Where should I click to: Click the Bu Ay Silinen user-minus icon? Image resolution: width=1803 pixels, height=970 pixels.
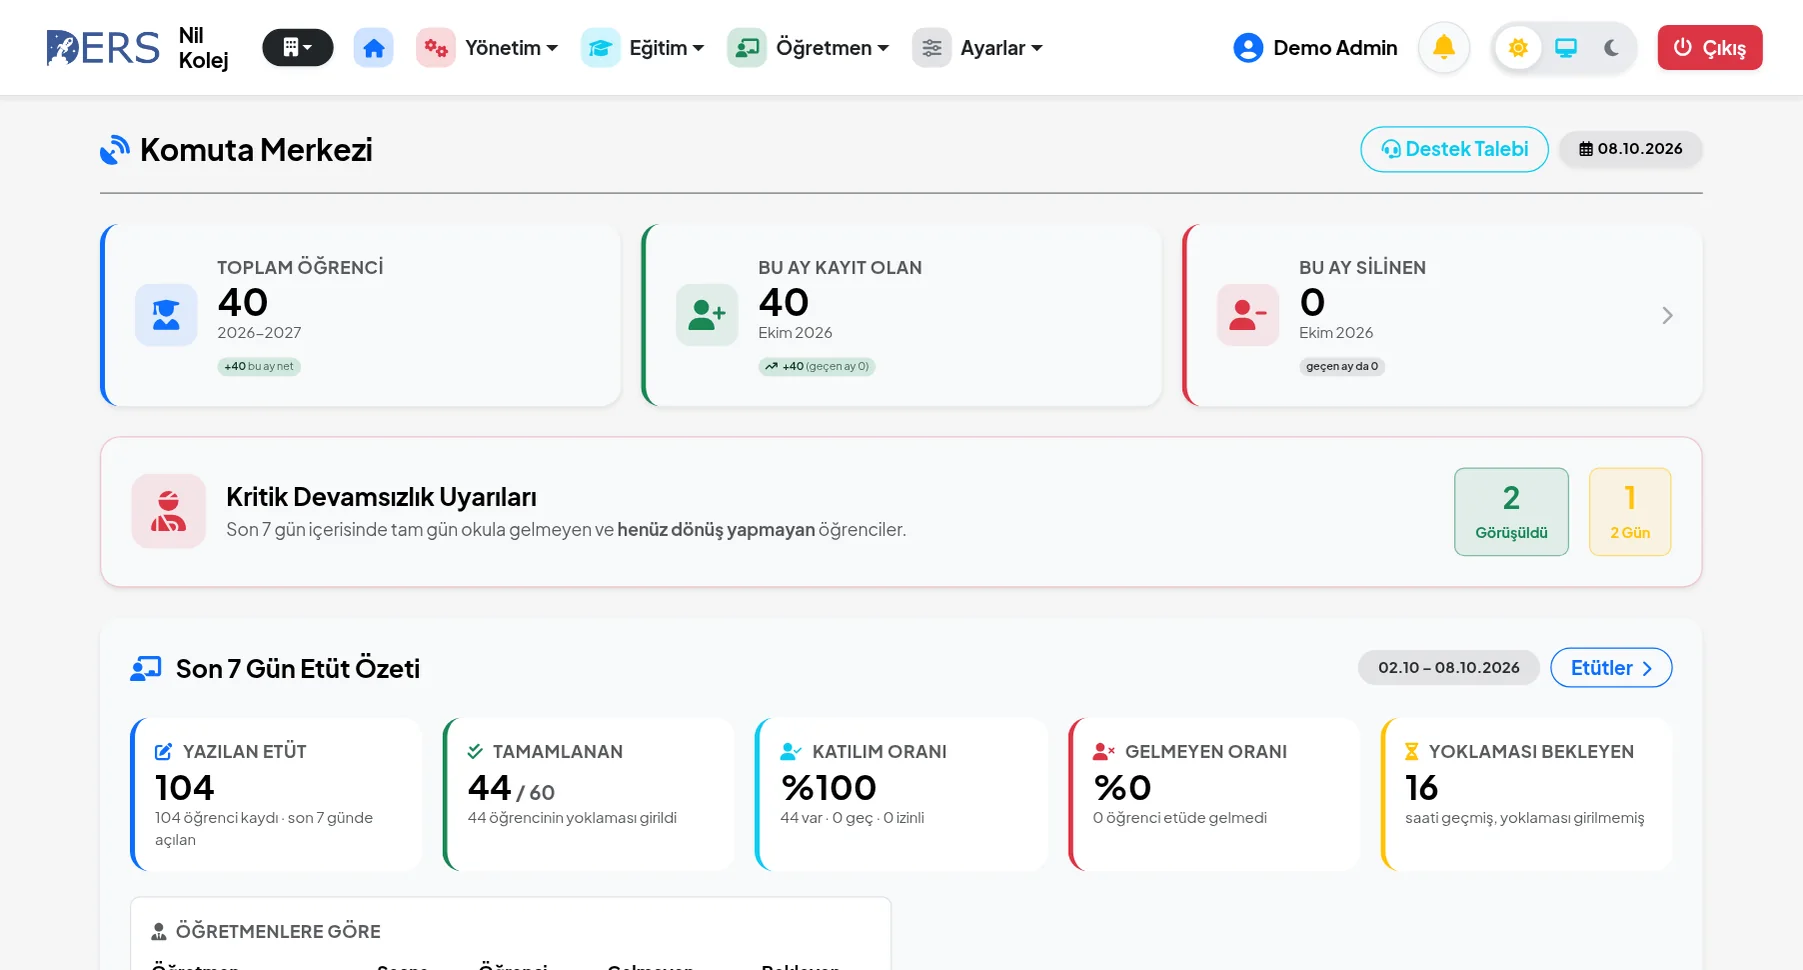(1248, 315)
